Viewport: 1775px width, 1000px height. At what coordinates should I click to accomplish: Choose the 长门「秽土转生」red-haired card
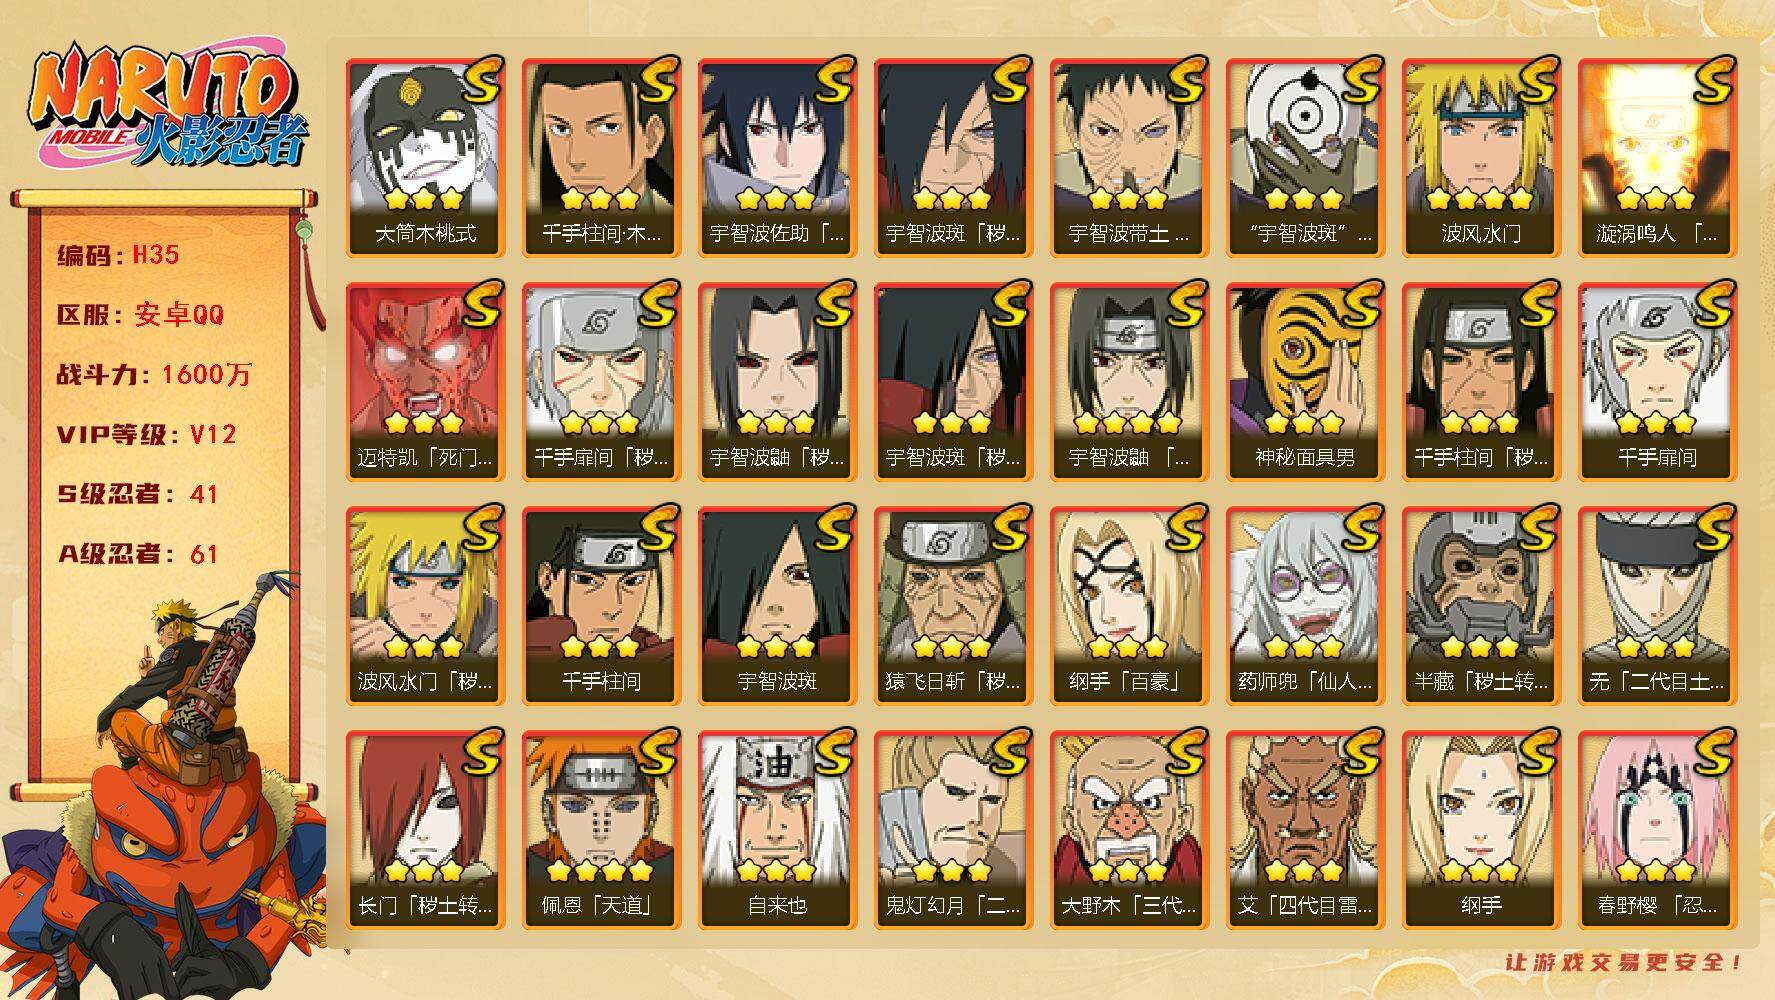425,830
